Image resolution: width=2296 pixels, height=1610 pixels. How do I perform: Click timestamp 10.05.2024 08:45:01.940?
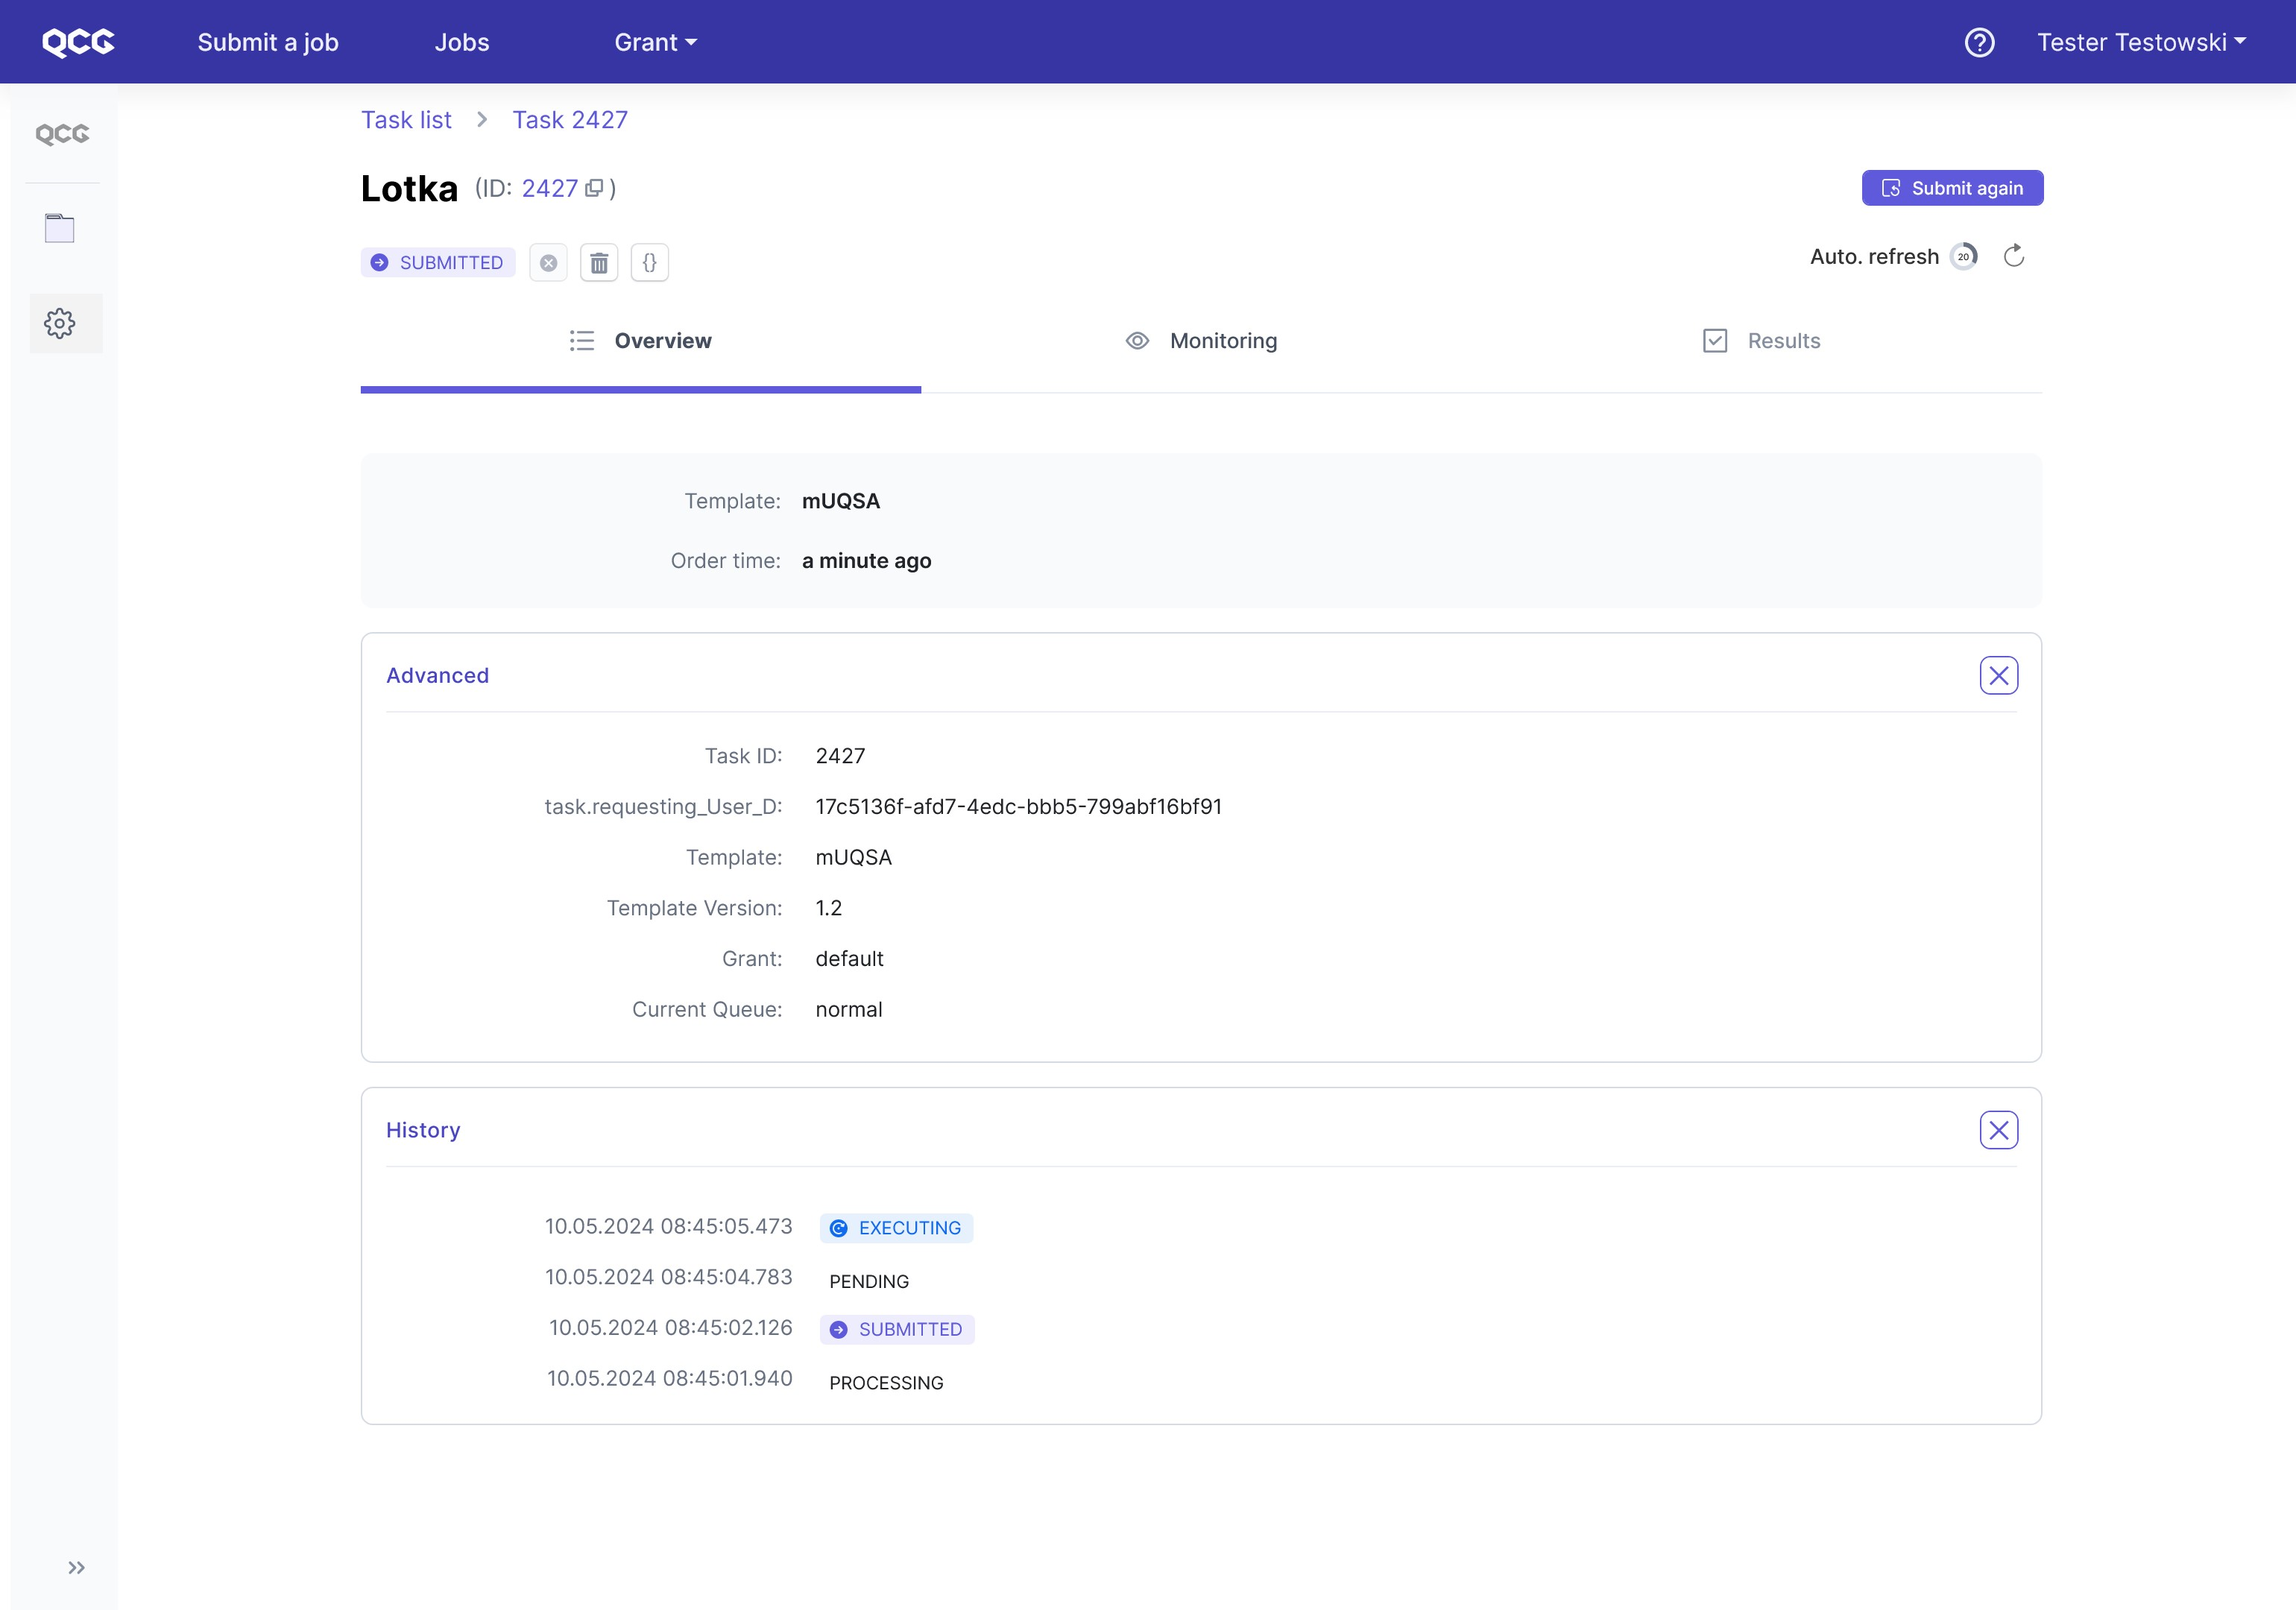coord(669,1379)
